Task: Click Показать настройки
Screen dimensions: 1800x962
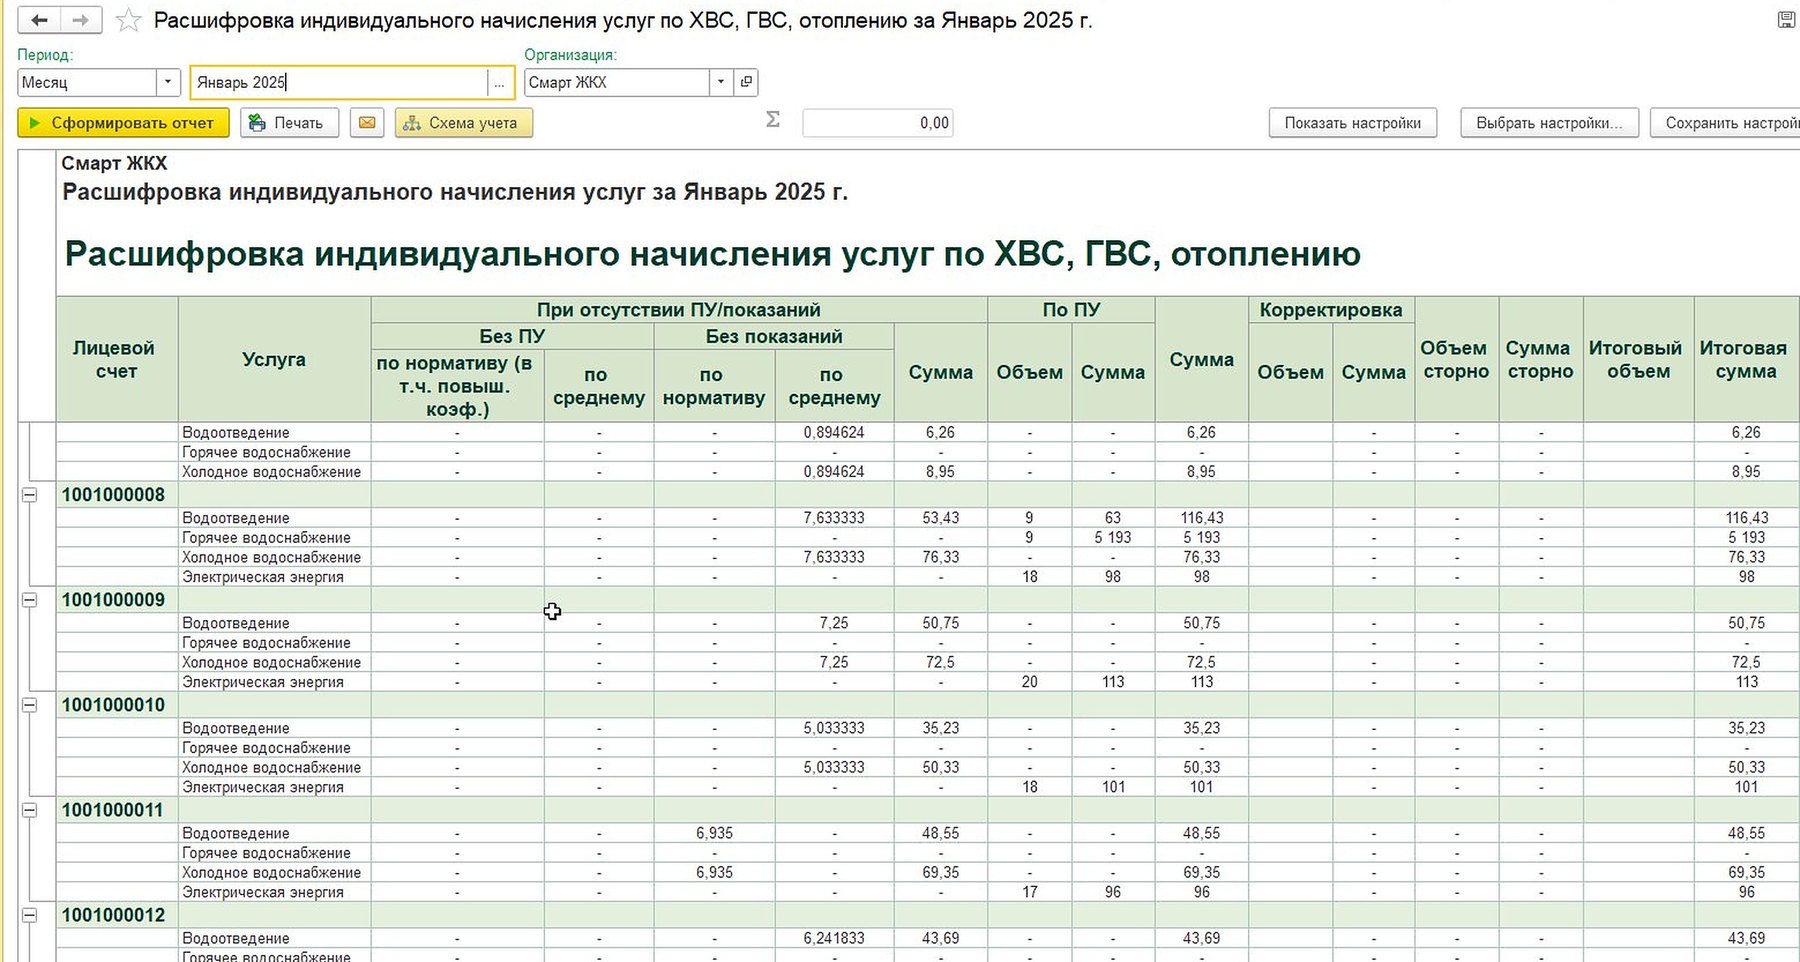Action: point(1352,123)
